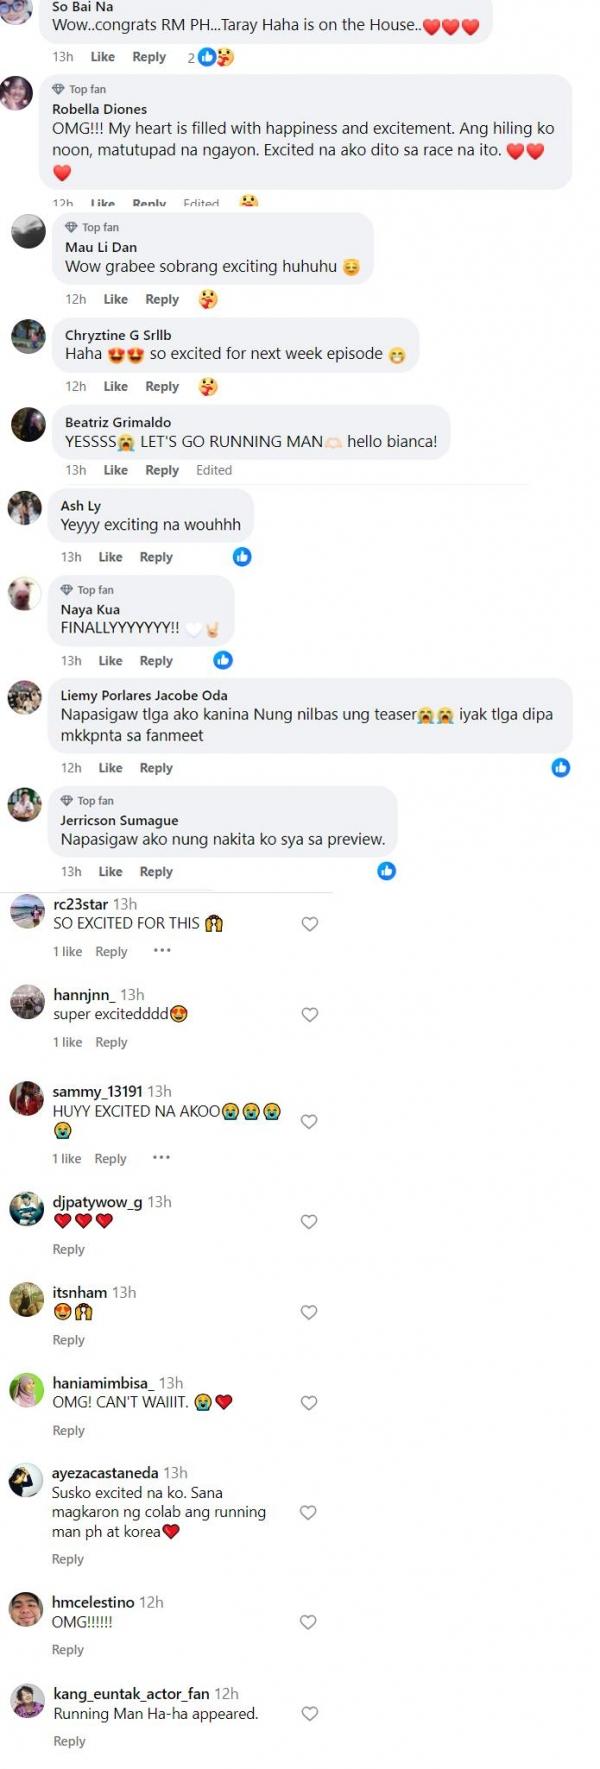
Task: Open the kang_euntak_actor_fan profile link
Action: tap(131, 1693)
